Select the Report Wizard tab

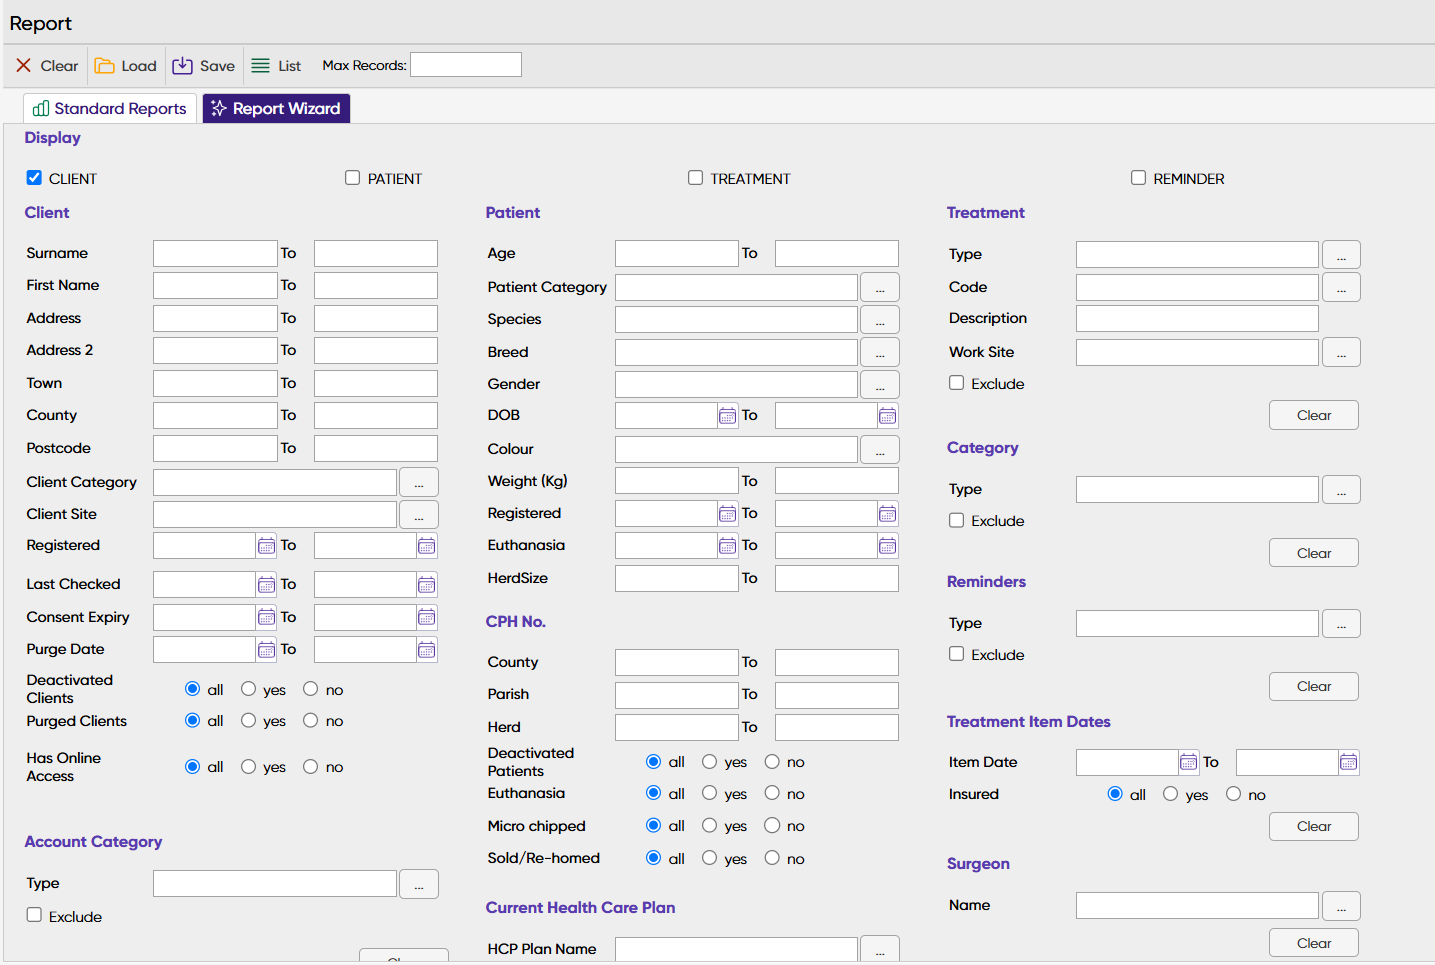point(276,108)
